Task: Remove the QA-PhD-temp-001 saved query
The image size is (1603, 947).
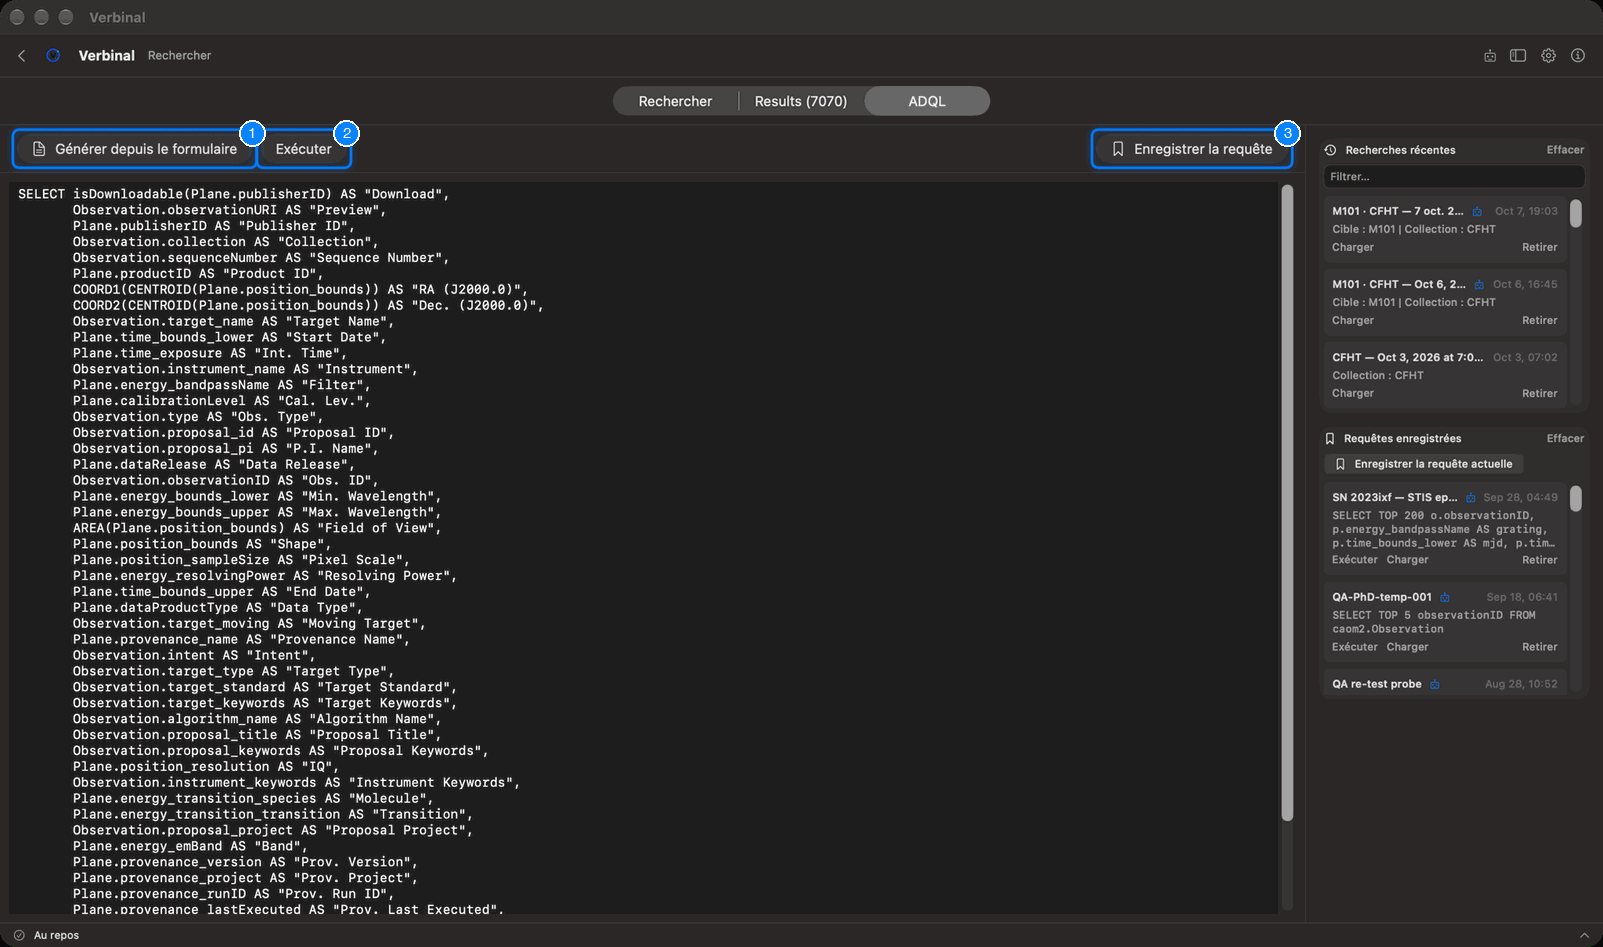Action: point(1540,647)
